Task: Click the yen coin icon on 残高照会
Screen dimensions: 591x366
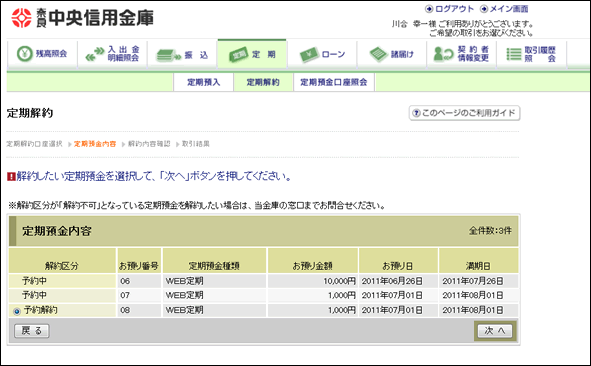Action: [x=25, y=54]
